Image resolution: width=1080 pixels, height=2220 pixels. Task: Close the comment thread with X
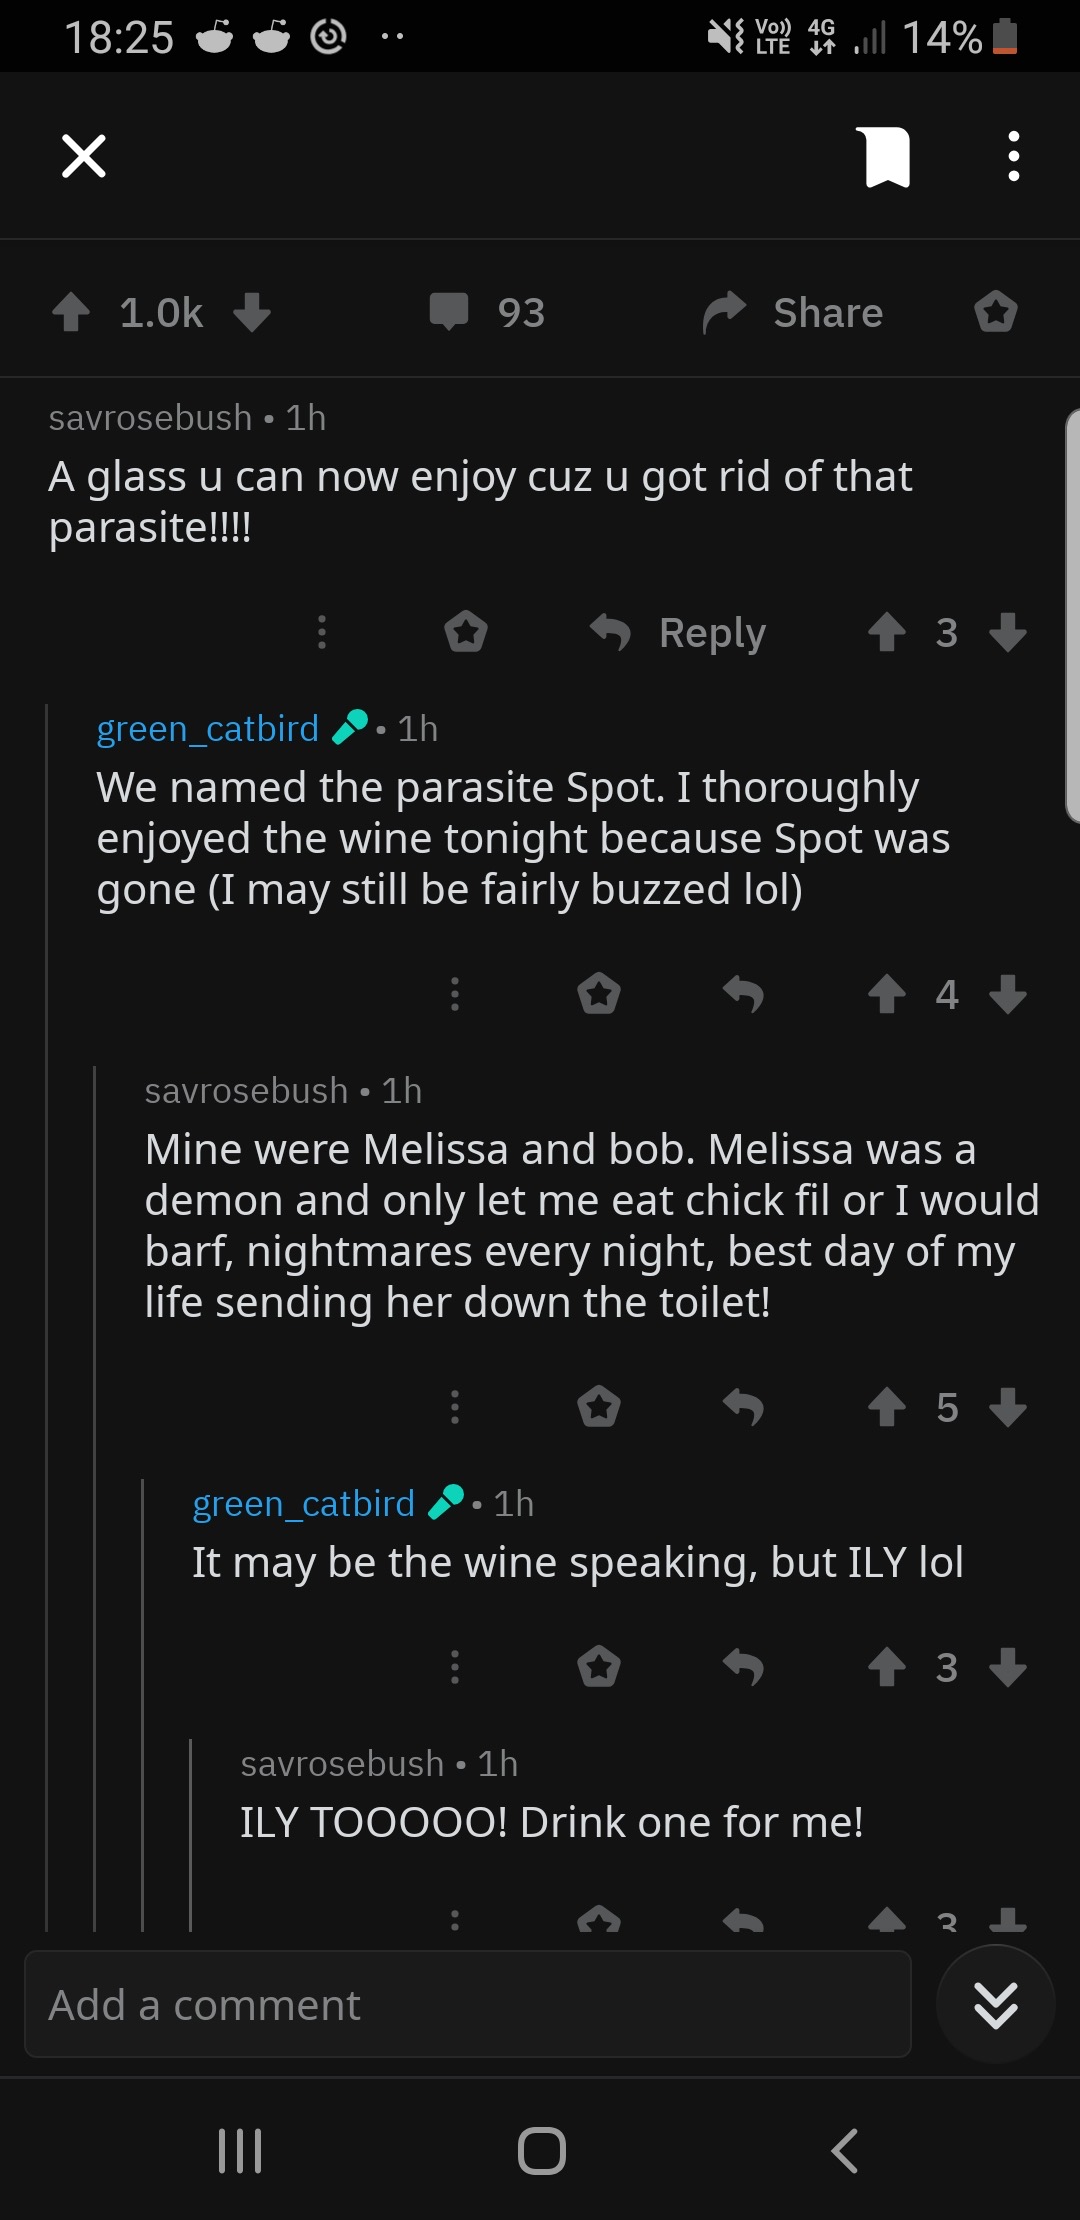[x=84, y=156]
